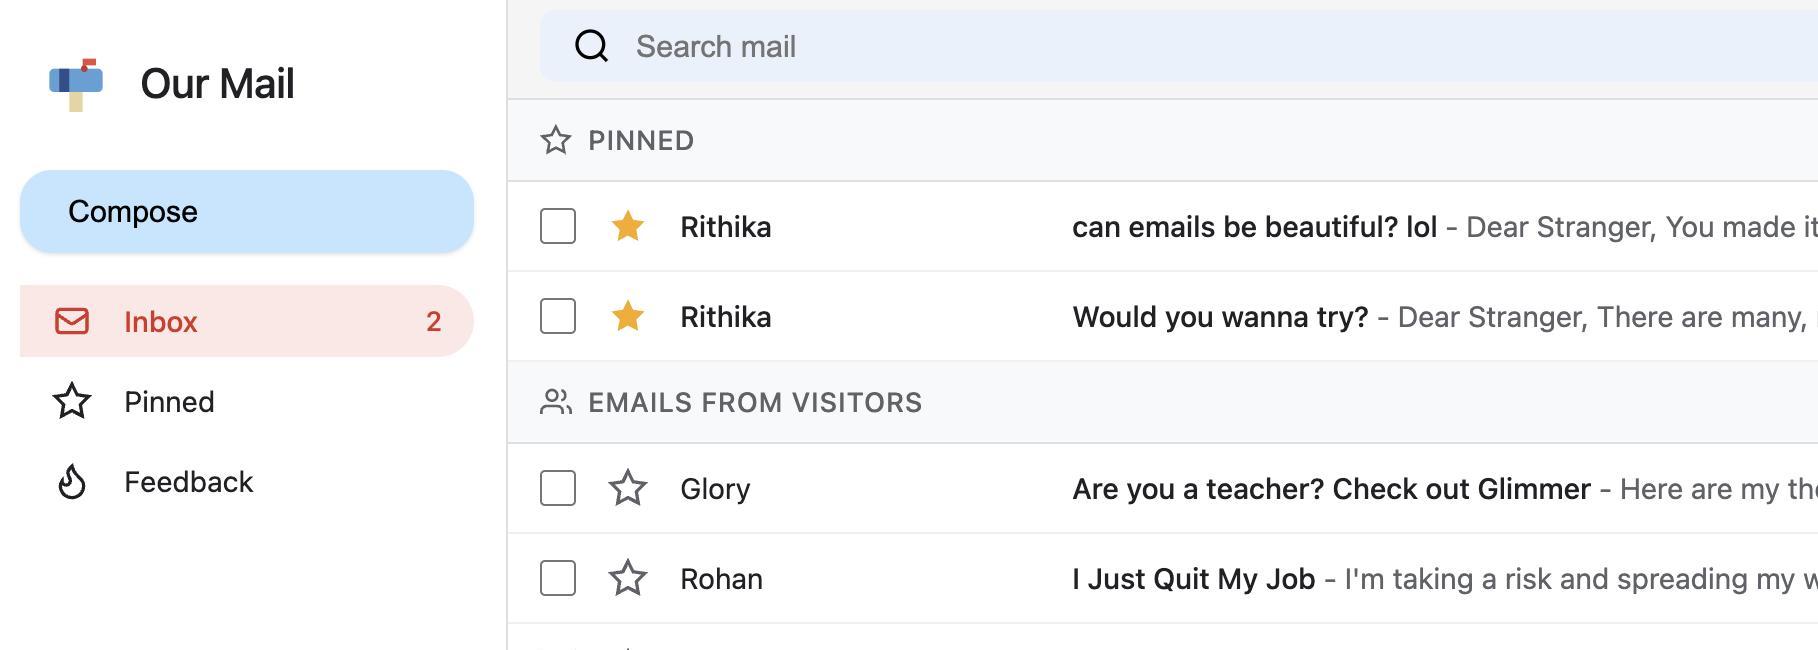Tick the checkbox on Rohan's email row
Screen dimensions: 1818x650
coord(557,578)
